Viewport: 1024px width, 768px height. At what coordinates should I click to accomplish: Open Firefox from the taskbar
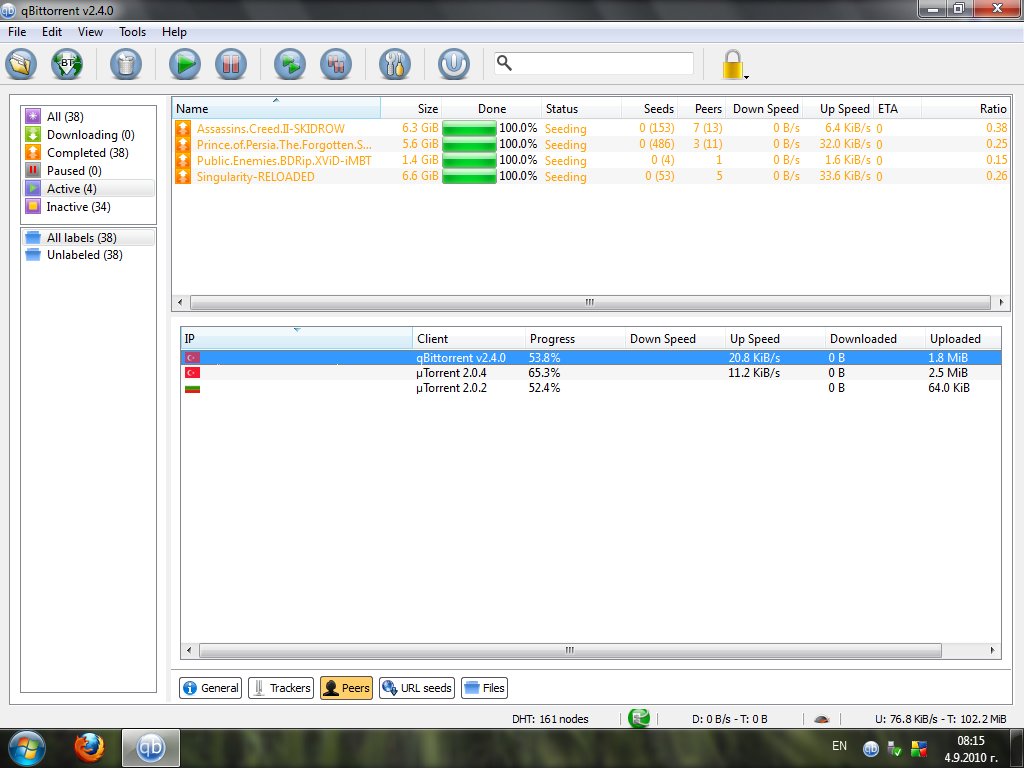coord(89,748)
